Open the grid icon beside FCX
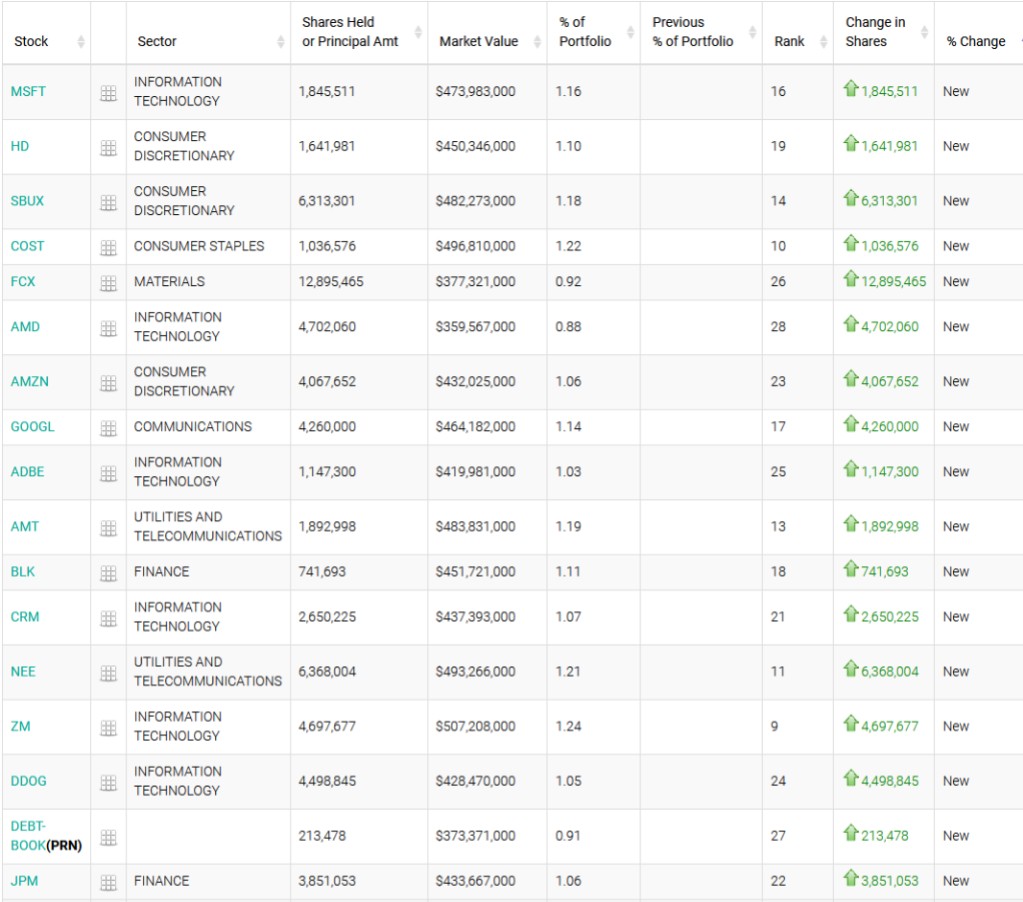The image size is (1023, 902). coord(108,283)
